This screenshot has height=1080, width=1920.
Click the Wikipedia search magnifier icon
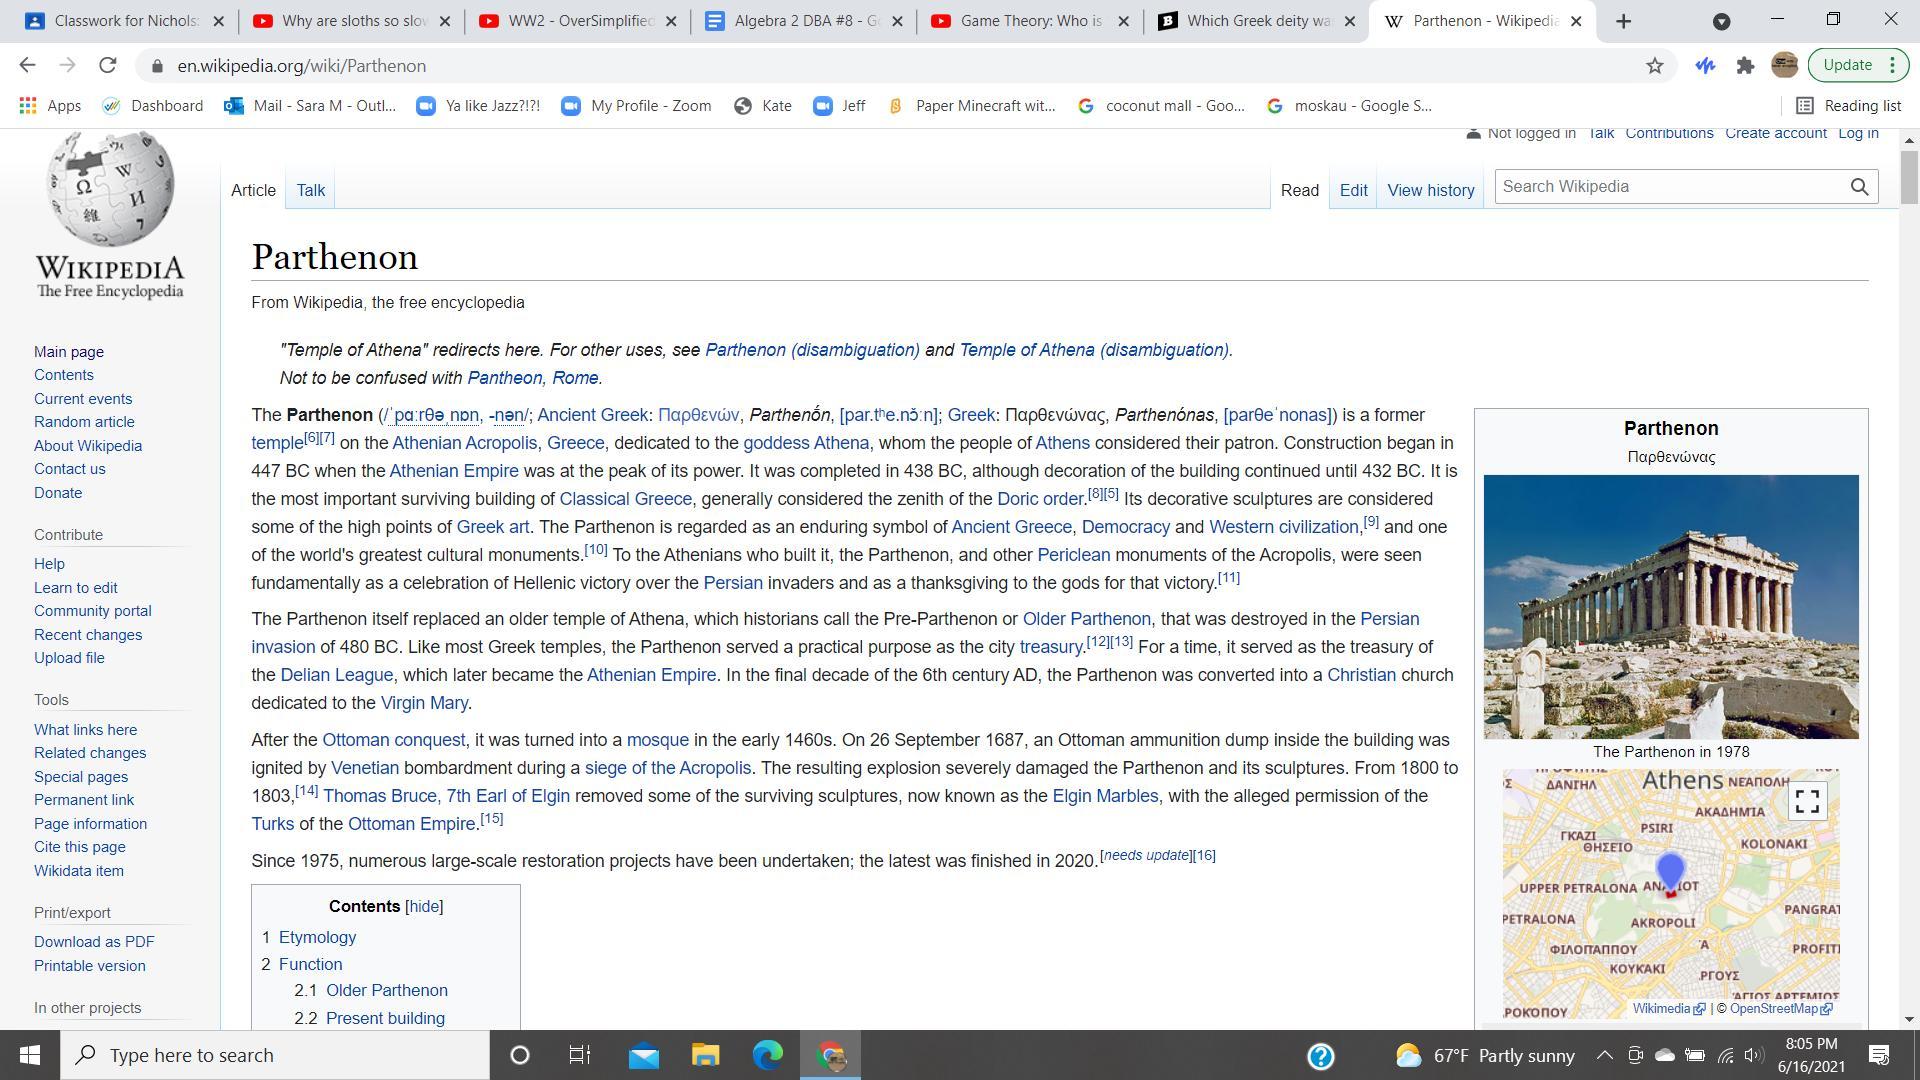tap(1859, 187)
